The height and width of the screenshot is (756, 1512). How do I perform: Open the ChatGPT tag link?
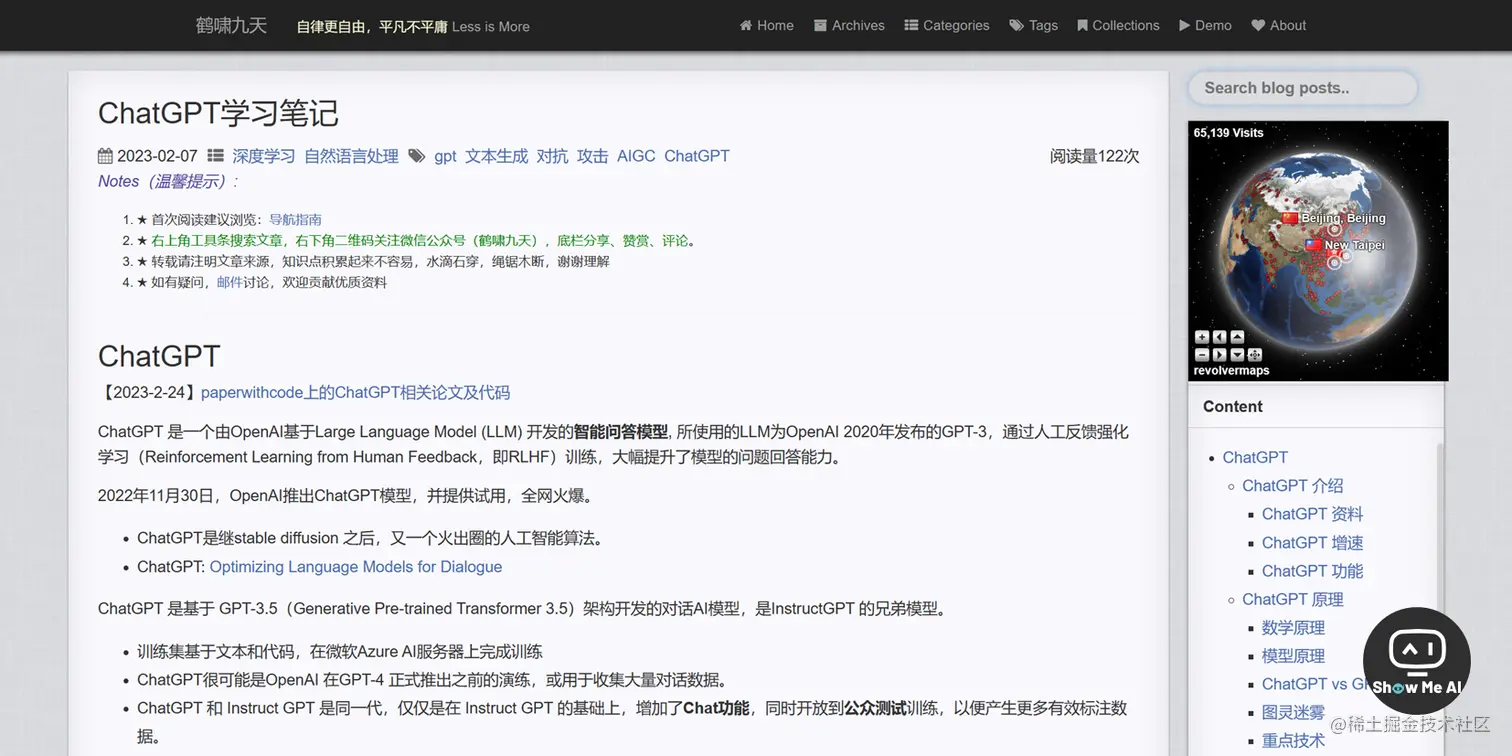click(x=697, y=156)
